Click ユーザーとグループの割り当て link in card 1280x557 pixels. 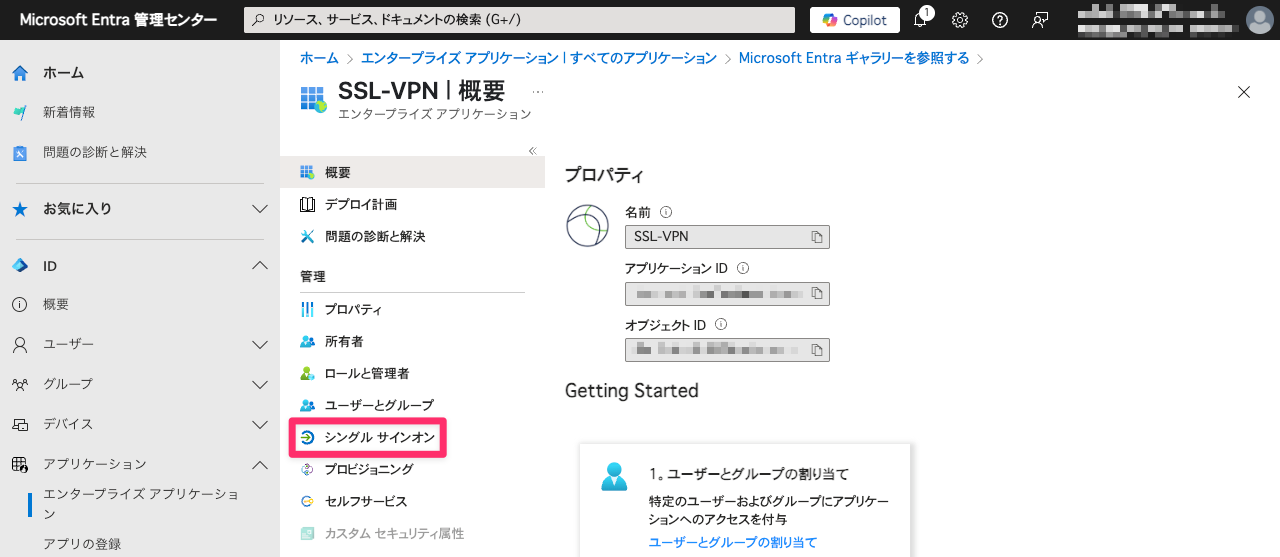[733, 542]
